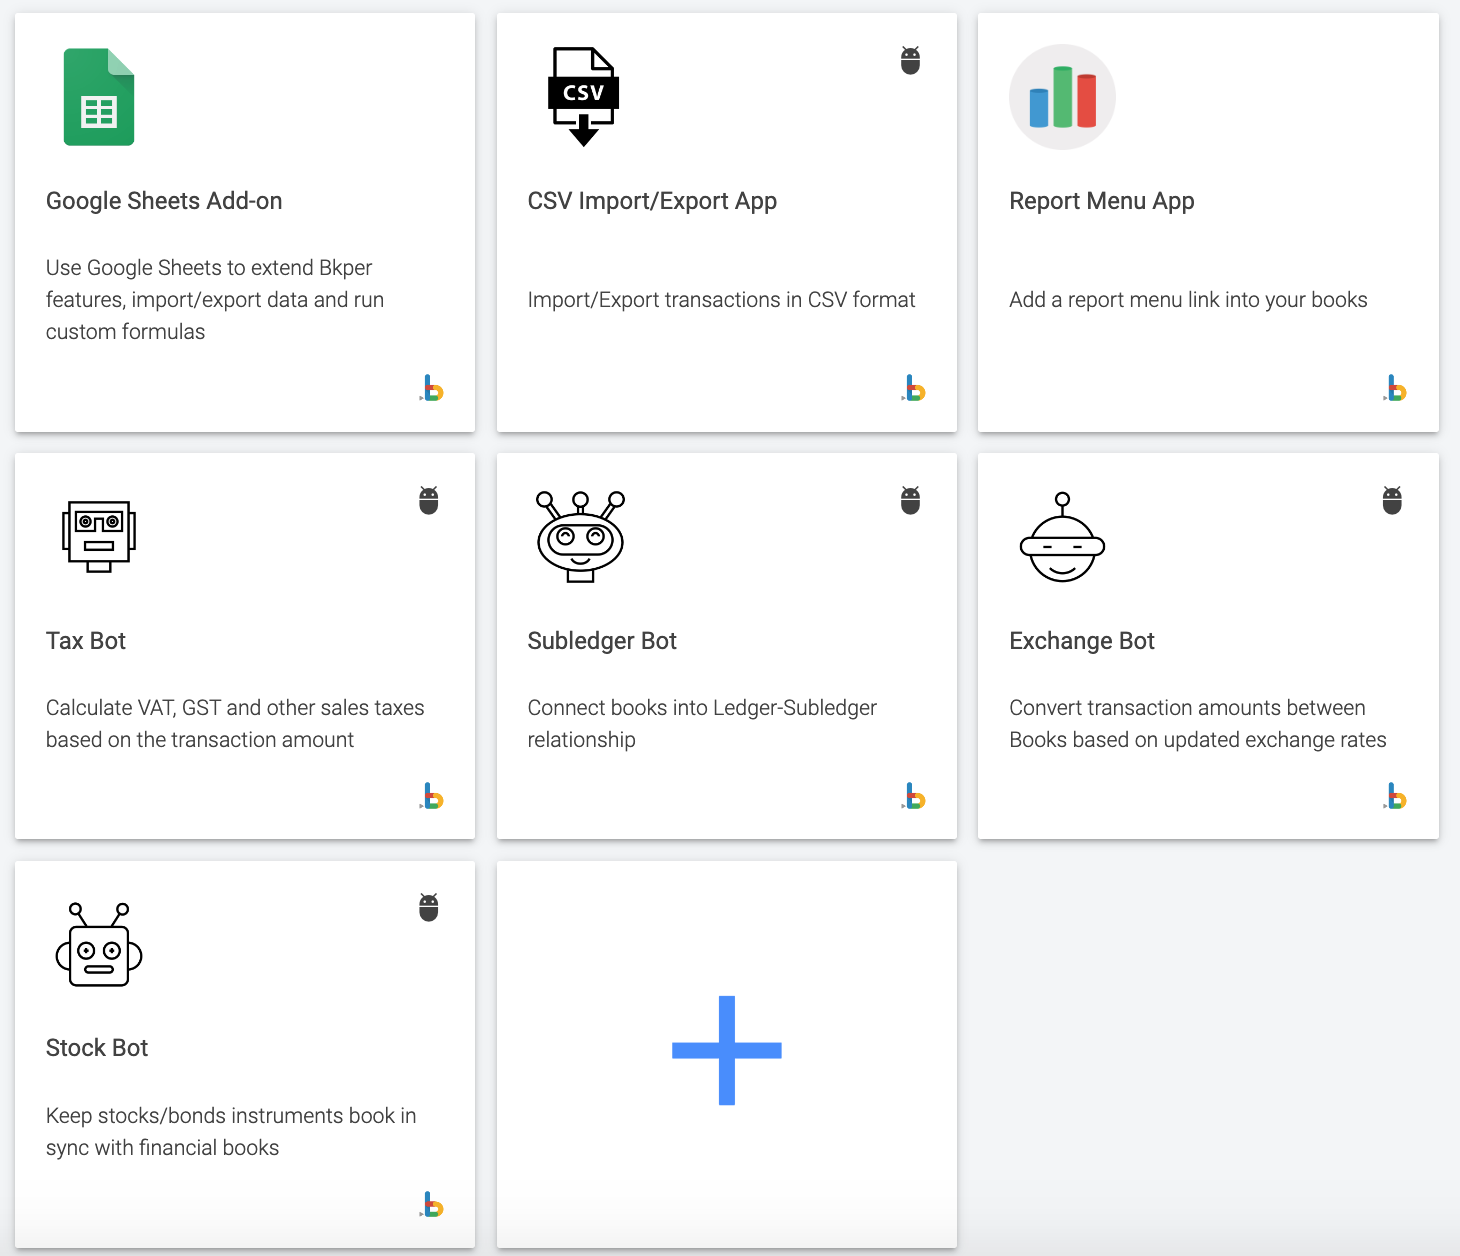Click the Subledger Bot antenna robot icon
The width and height of the screenshot is (1460, 1256).
[x=581, y=537]
